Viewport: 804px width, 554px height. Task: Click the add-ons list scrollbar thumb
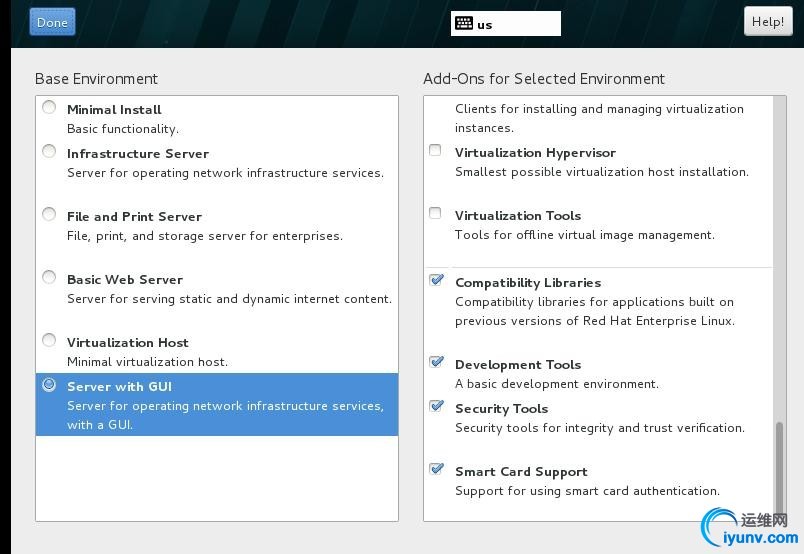780,466
